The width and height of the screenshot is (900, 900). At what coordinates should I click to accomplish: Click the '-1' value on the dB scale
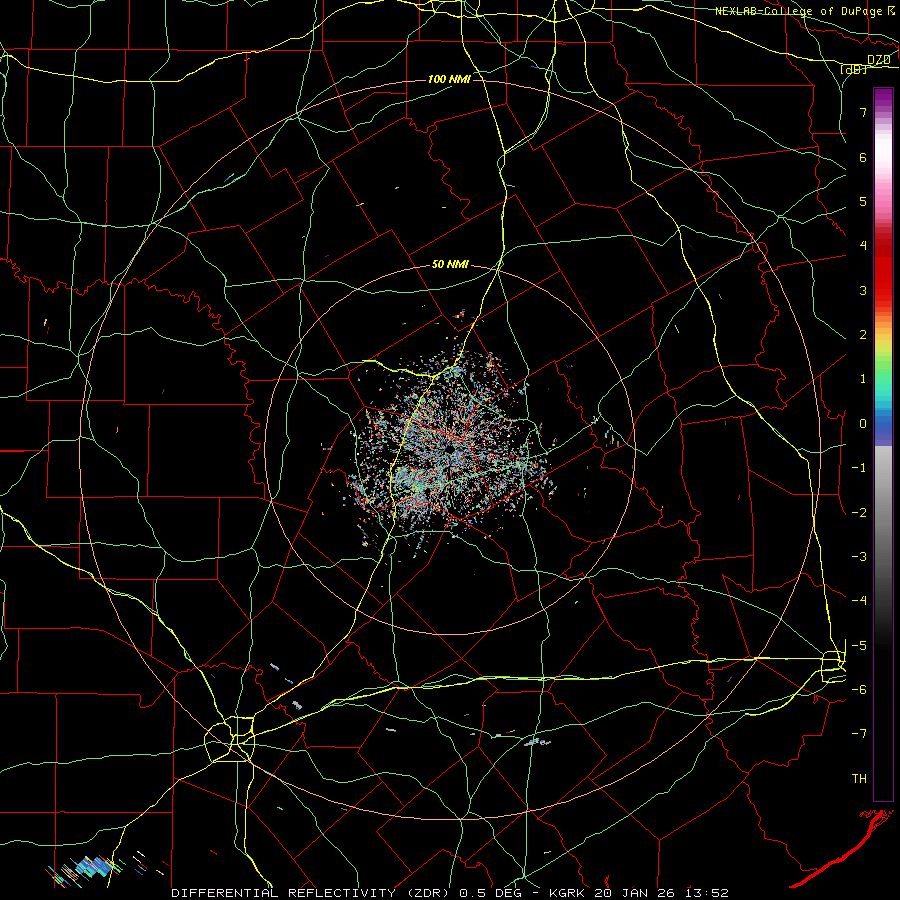(x=859, y=468)
